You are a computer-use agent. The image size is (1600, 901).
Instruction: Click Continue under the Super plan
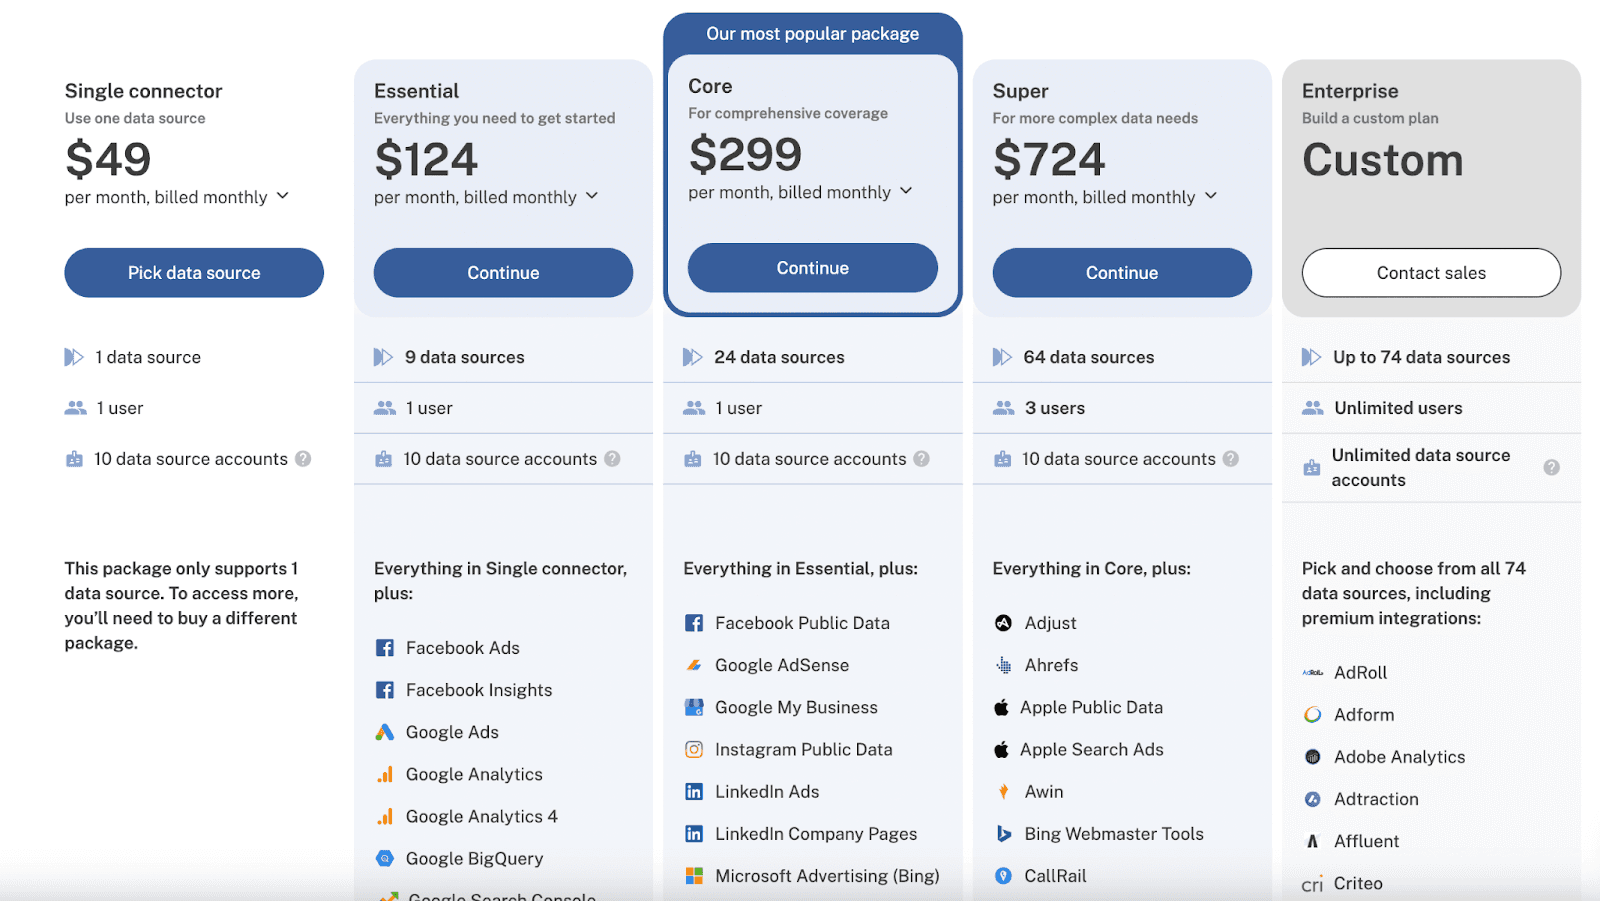pos(1122,273)
